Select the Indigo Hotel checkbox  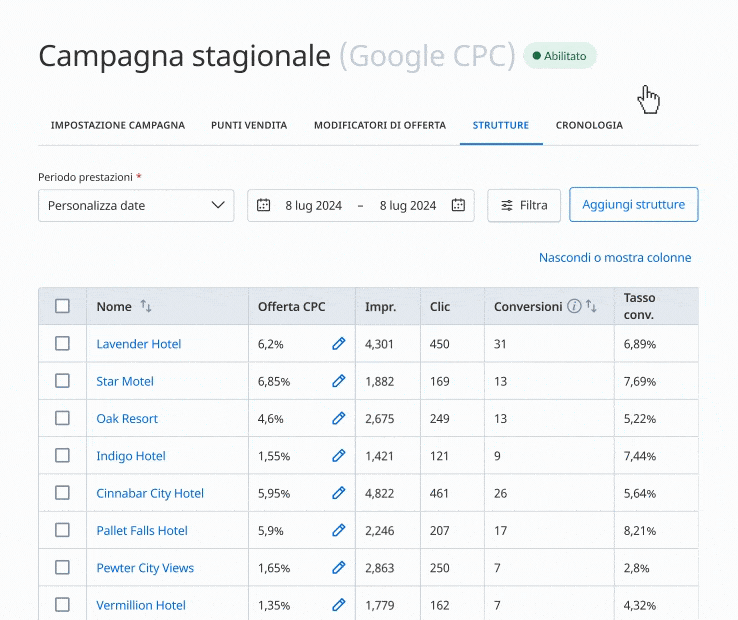tap(63, 456)
